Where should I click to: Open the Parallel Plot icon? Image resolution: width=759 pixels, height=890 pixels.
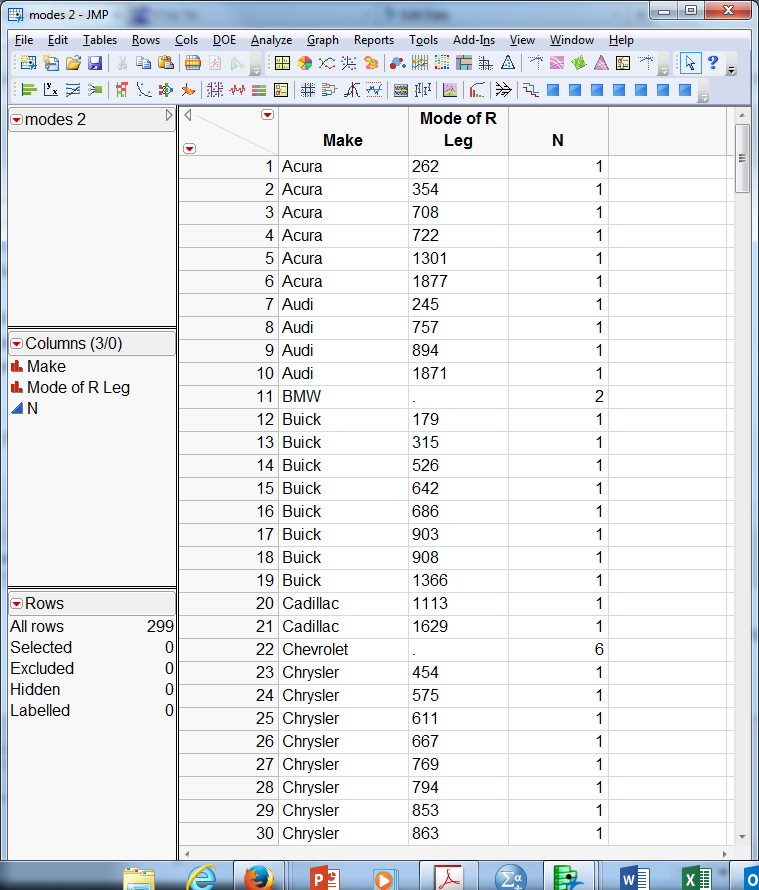click(420, 63)
